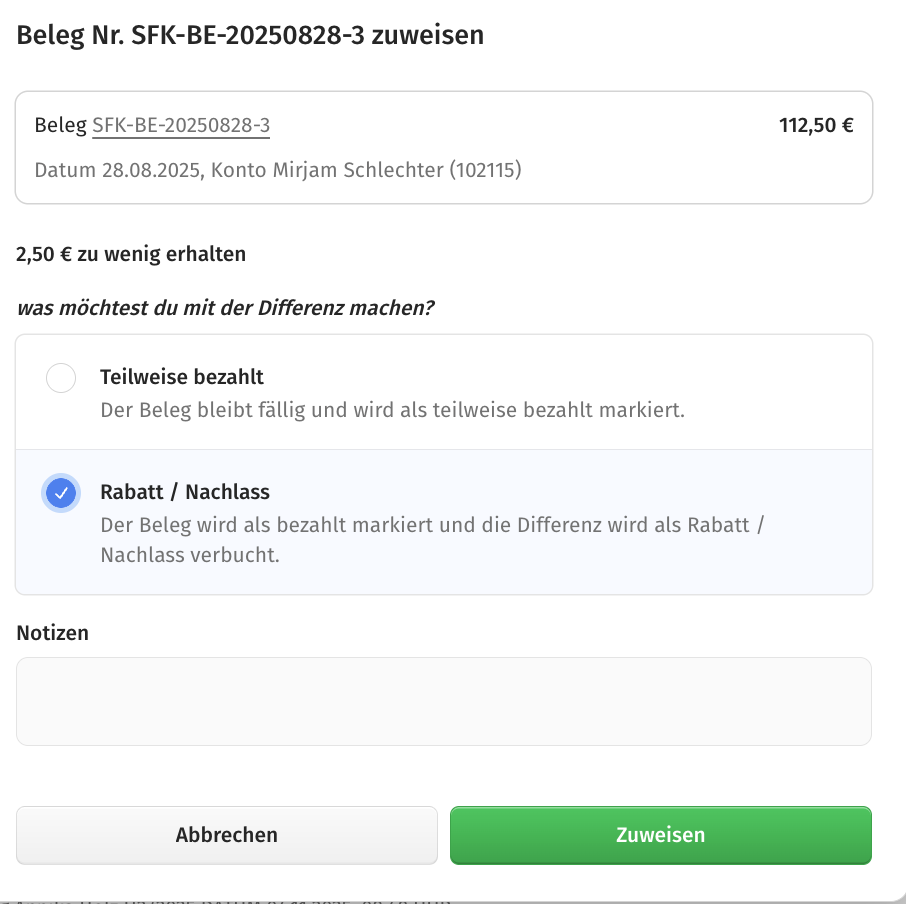Click the description 'Der Beleg bleibt fällig'
Viewport: 906px width, 904px height.
pyautogui.click(x=392, y=410)
